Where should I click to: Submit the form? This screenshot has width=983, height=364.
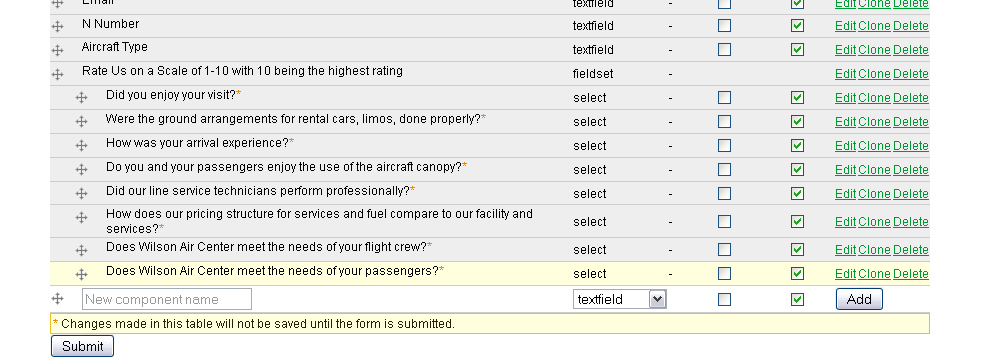82,346
